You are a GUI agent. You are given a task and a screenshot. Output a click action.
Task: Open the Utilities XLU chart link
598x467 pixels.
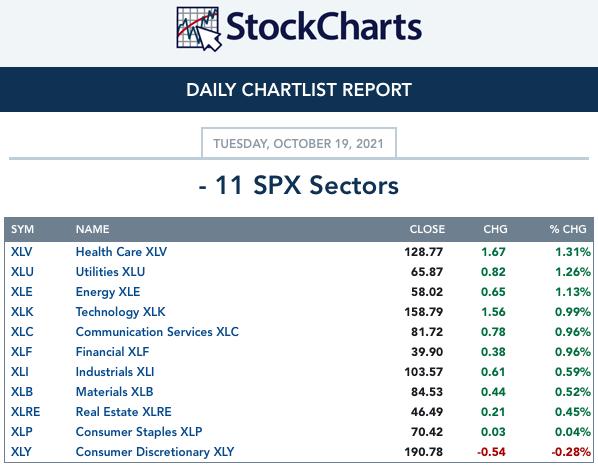pos(110,272)
